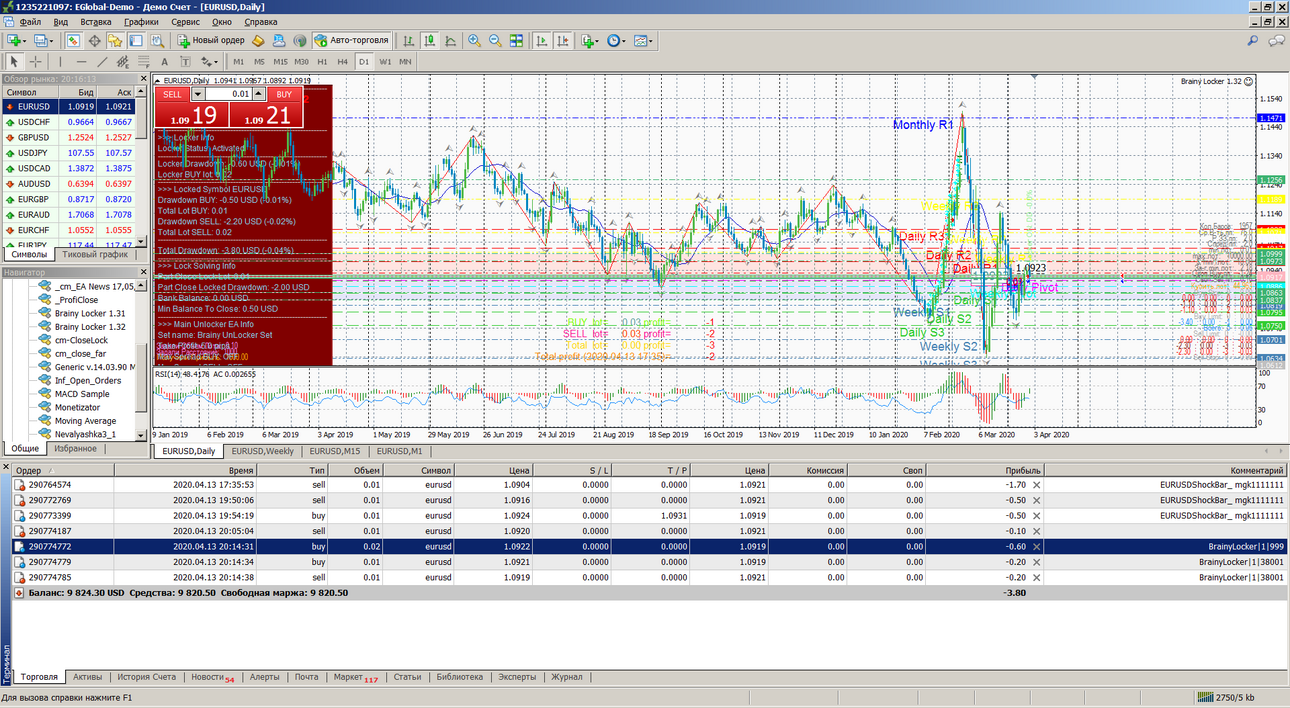The width and height of the screenshot is (1290, 708).
Task: Toggle the Авто-торговля auto-trading button
Action: 351,41
